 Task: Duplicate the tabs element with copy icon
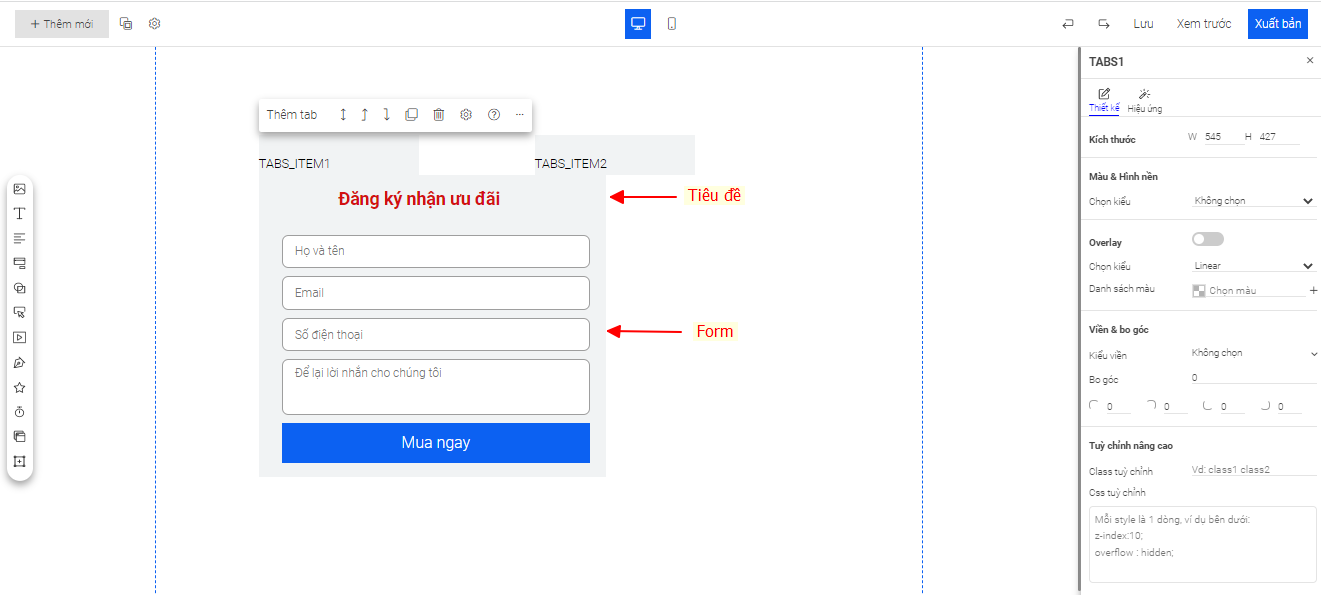(x=411, y=115)
